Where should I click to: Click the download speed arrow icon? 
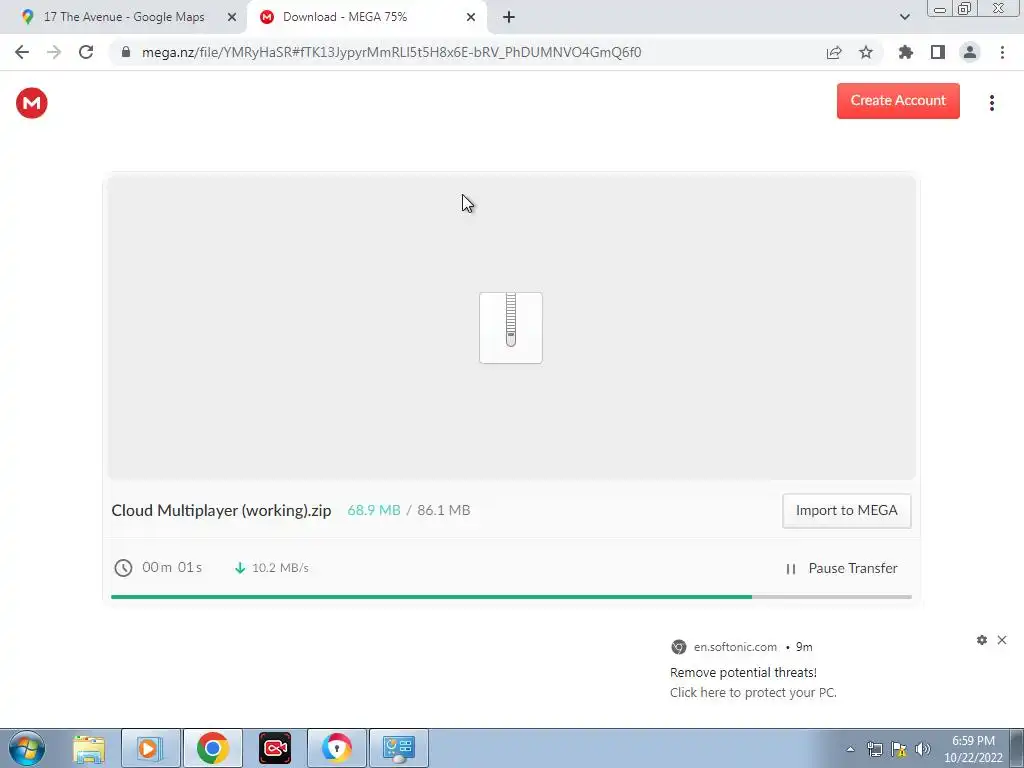click(240, 568)
